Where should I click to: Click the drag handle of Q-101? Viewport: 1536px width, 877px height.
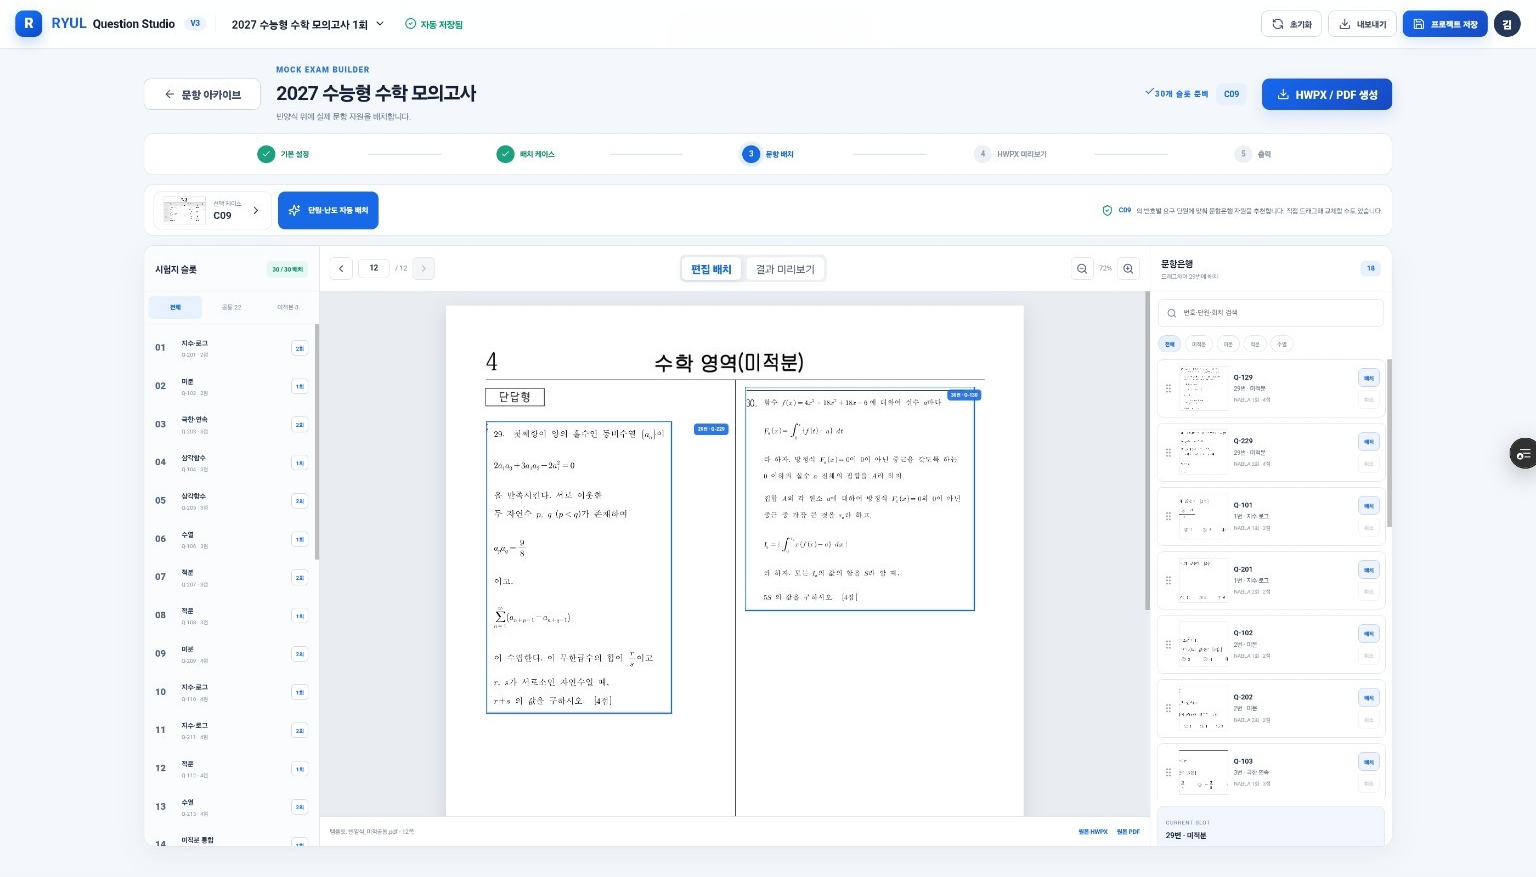(x=1168, y=516)
